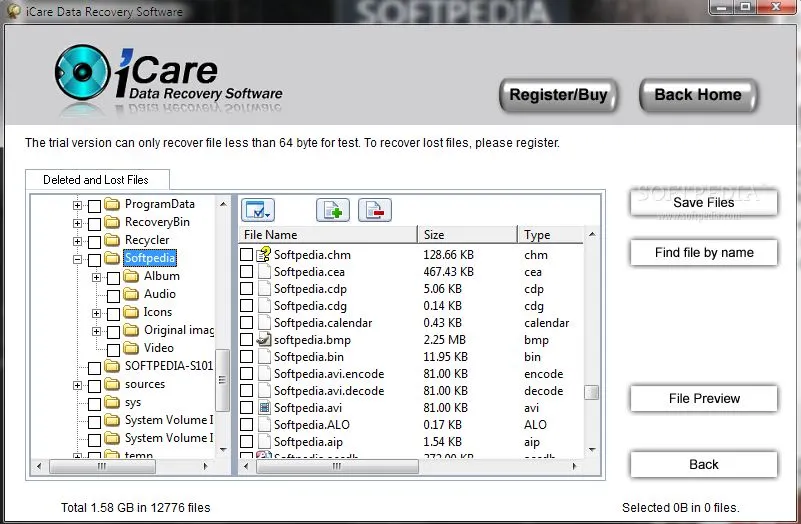This screenshot has width=801, height=524.
Task: Click the Softpedia.chm help file icon
Action: tap(265, 255)
